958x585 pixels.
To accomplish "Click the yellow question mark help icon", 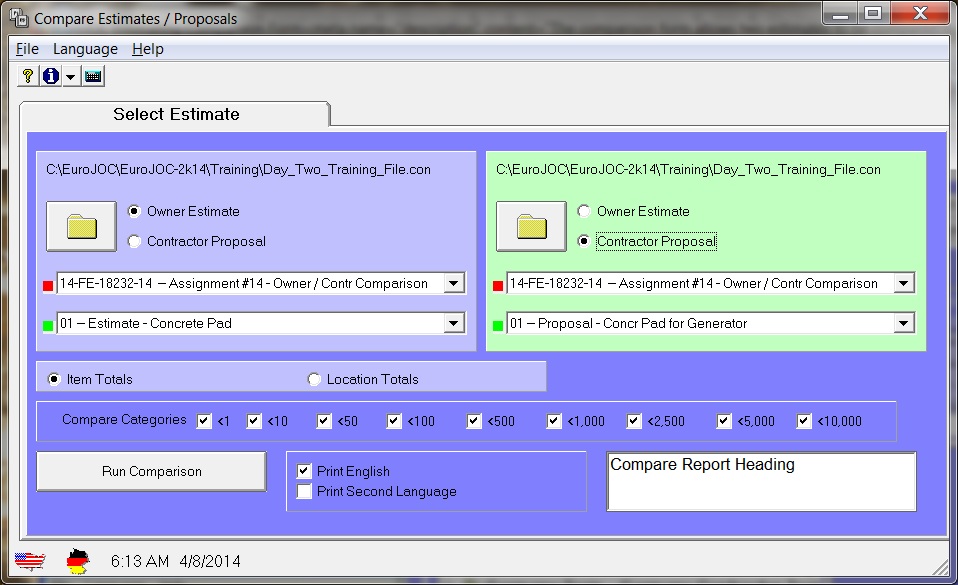I will tap(27, 76).
